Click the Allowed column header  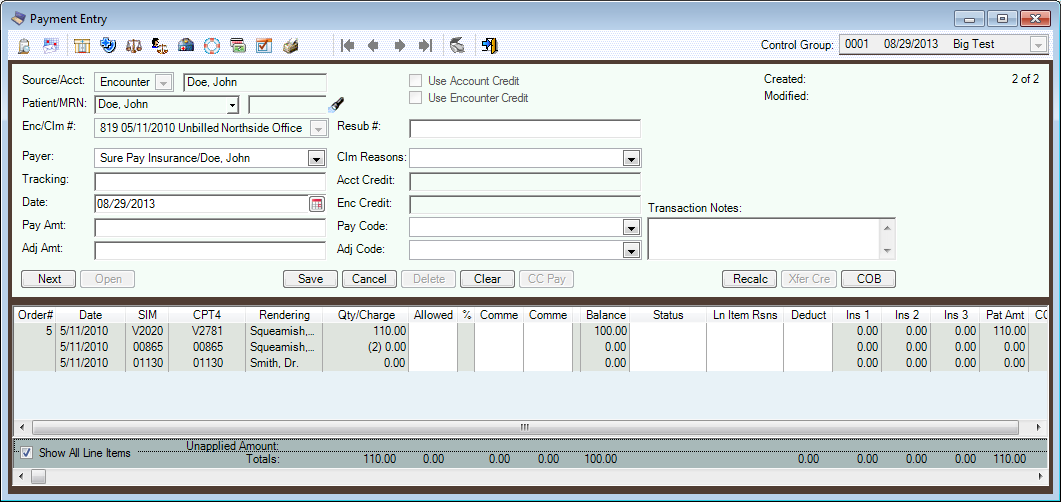(x=434, y=315)
